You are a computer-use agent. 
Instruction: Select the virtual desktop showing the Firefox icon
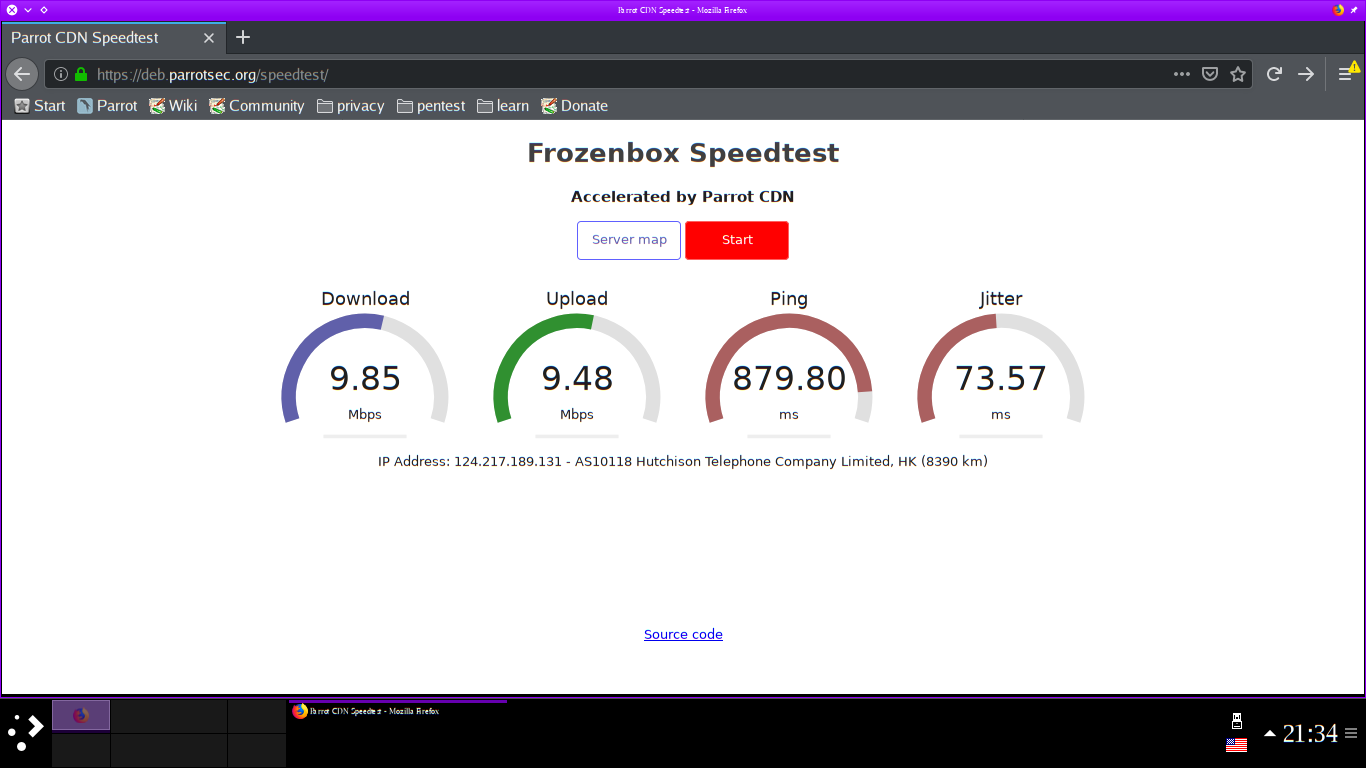(x=81, y=715)
